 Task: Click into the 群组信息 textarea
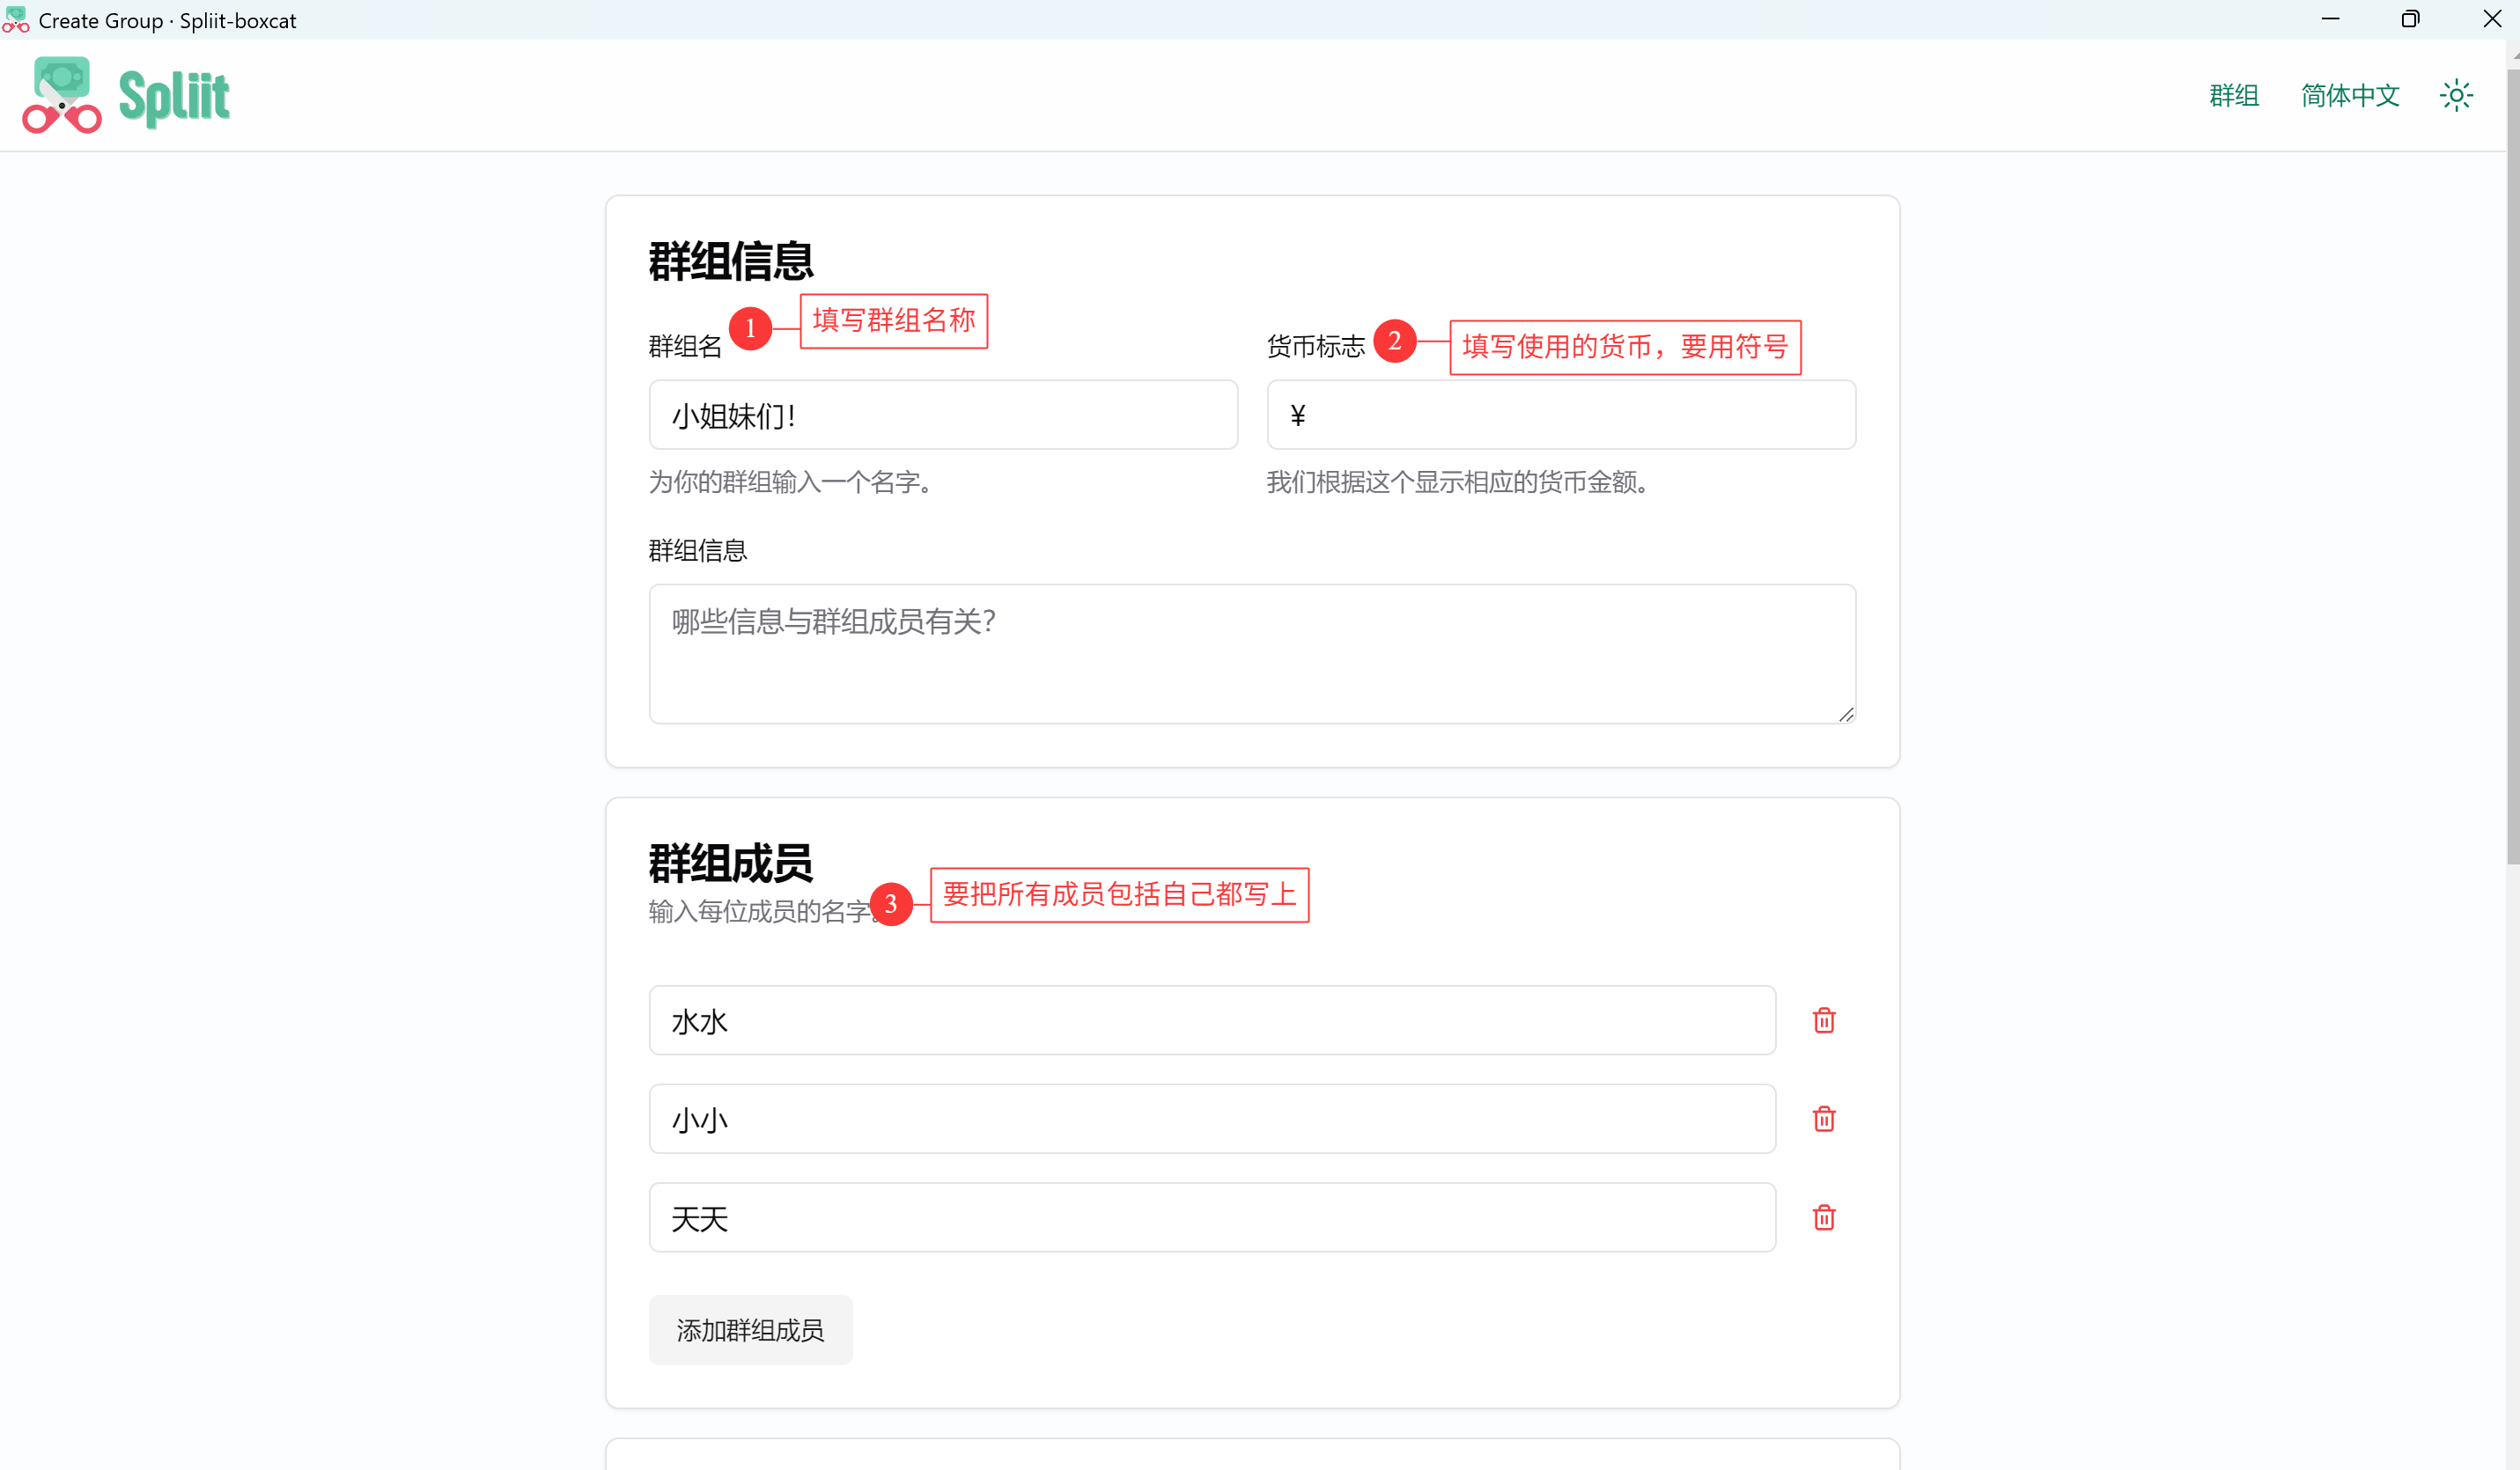(1252, 653)
